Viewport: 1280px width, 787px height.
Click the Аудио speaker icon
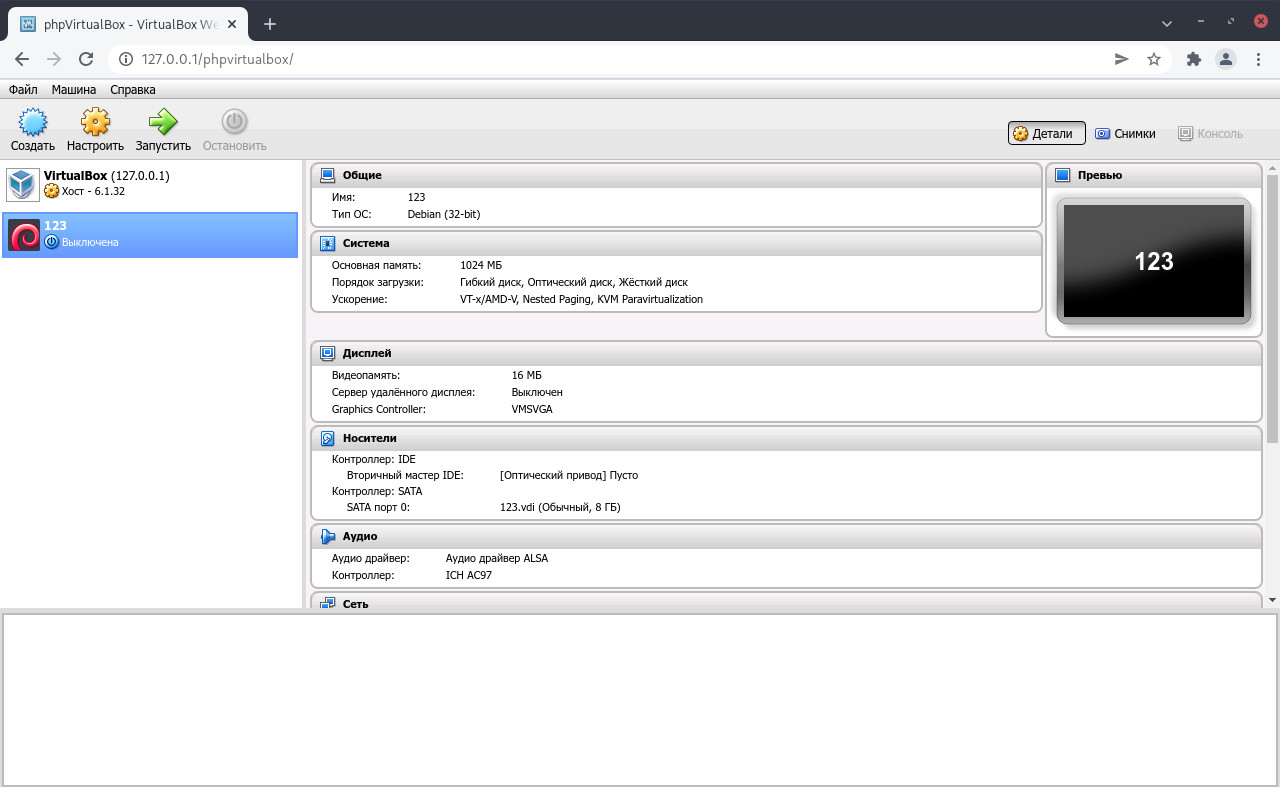(327, 536)
